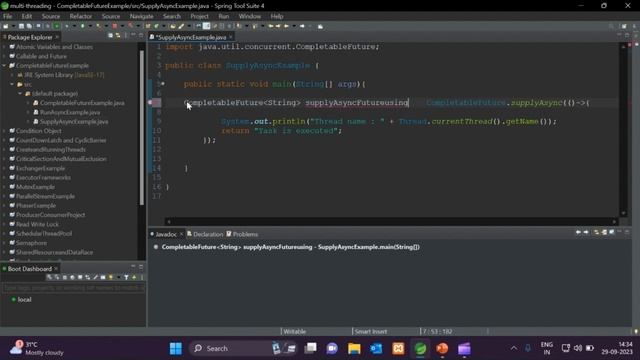This screenshot has width=640, height=360.
Task: Collapse the src folder node
Action: coord(12,84)
